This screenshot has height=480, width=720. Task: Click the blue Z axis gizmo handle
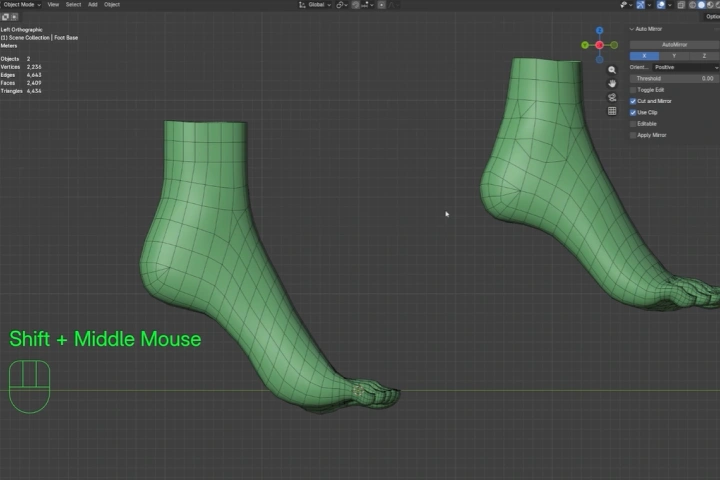600,30
